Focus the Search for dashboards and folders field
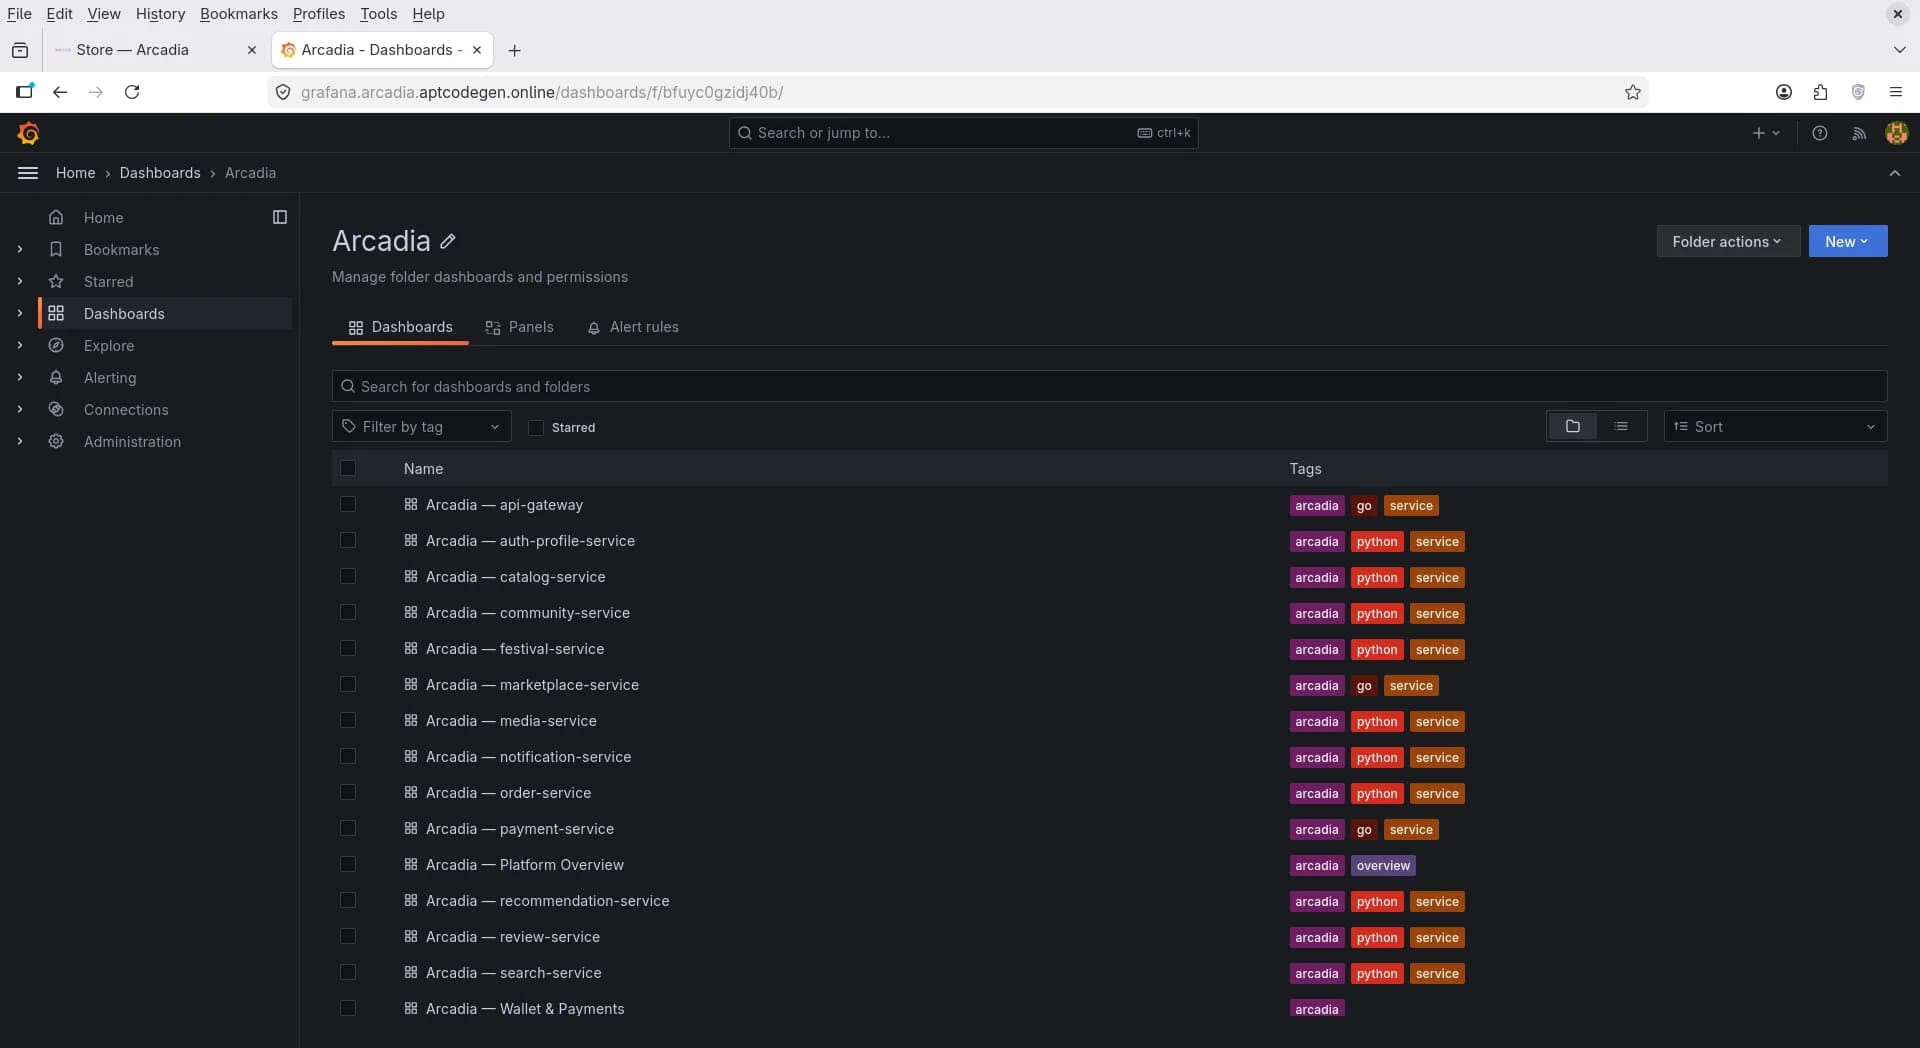The width and height of the screenshot is (1920, 1048). pos(1109,387)
